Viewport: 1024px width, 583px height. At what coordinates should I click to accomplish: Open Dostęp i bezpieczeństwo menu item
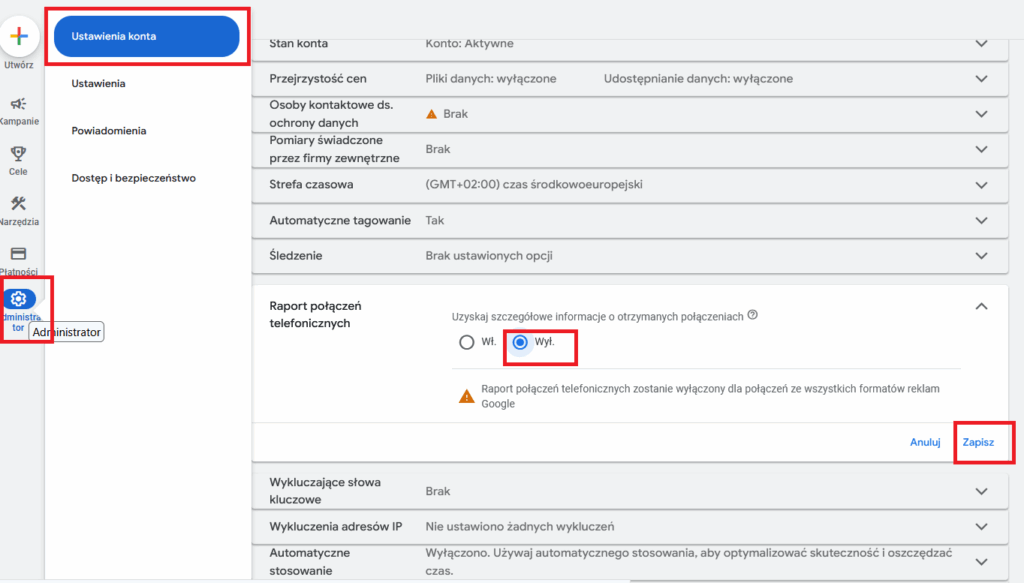(x=133, y=178)
